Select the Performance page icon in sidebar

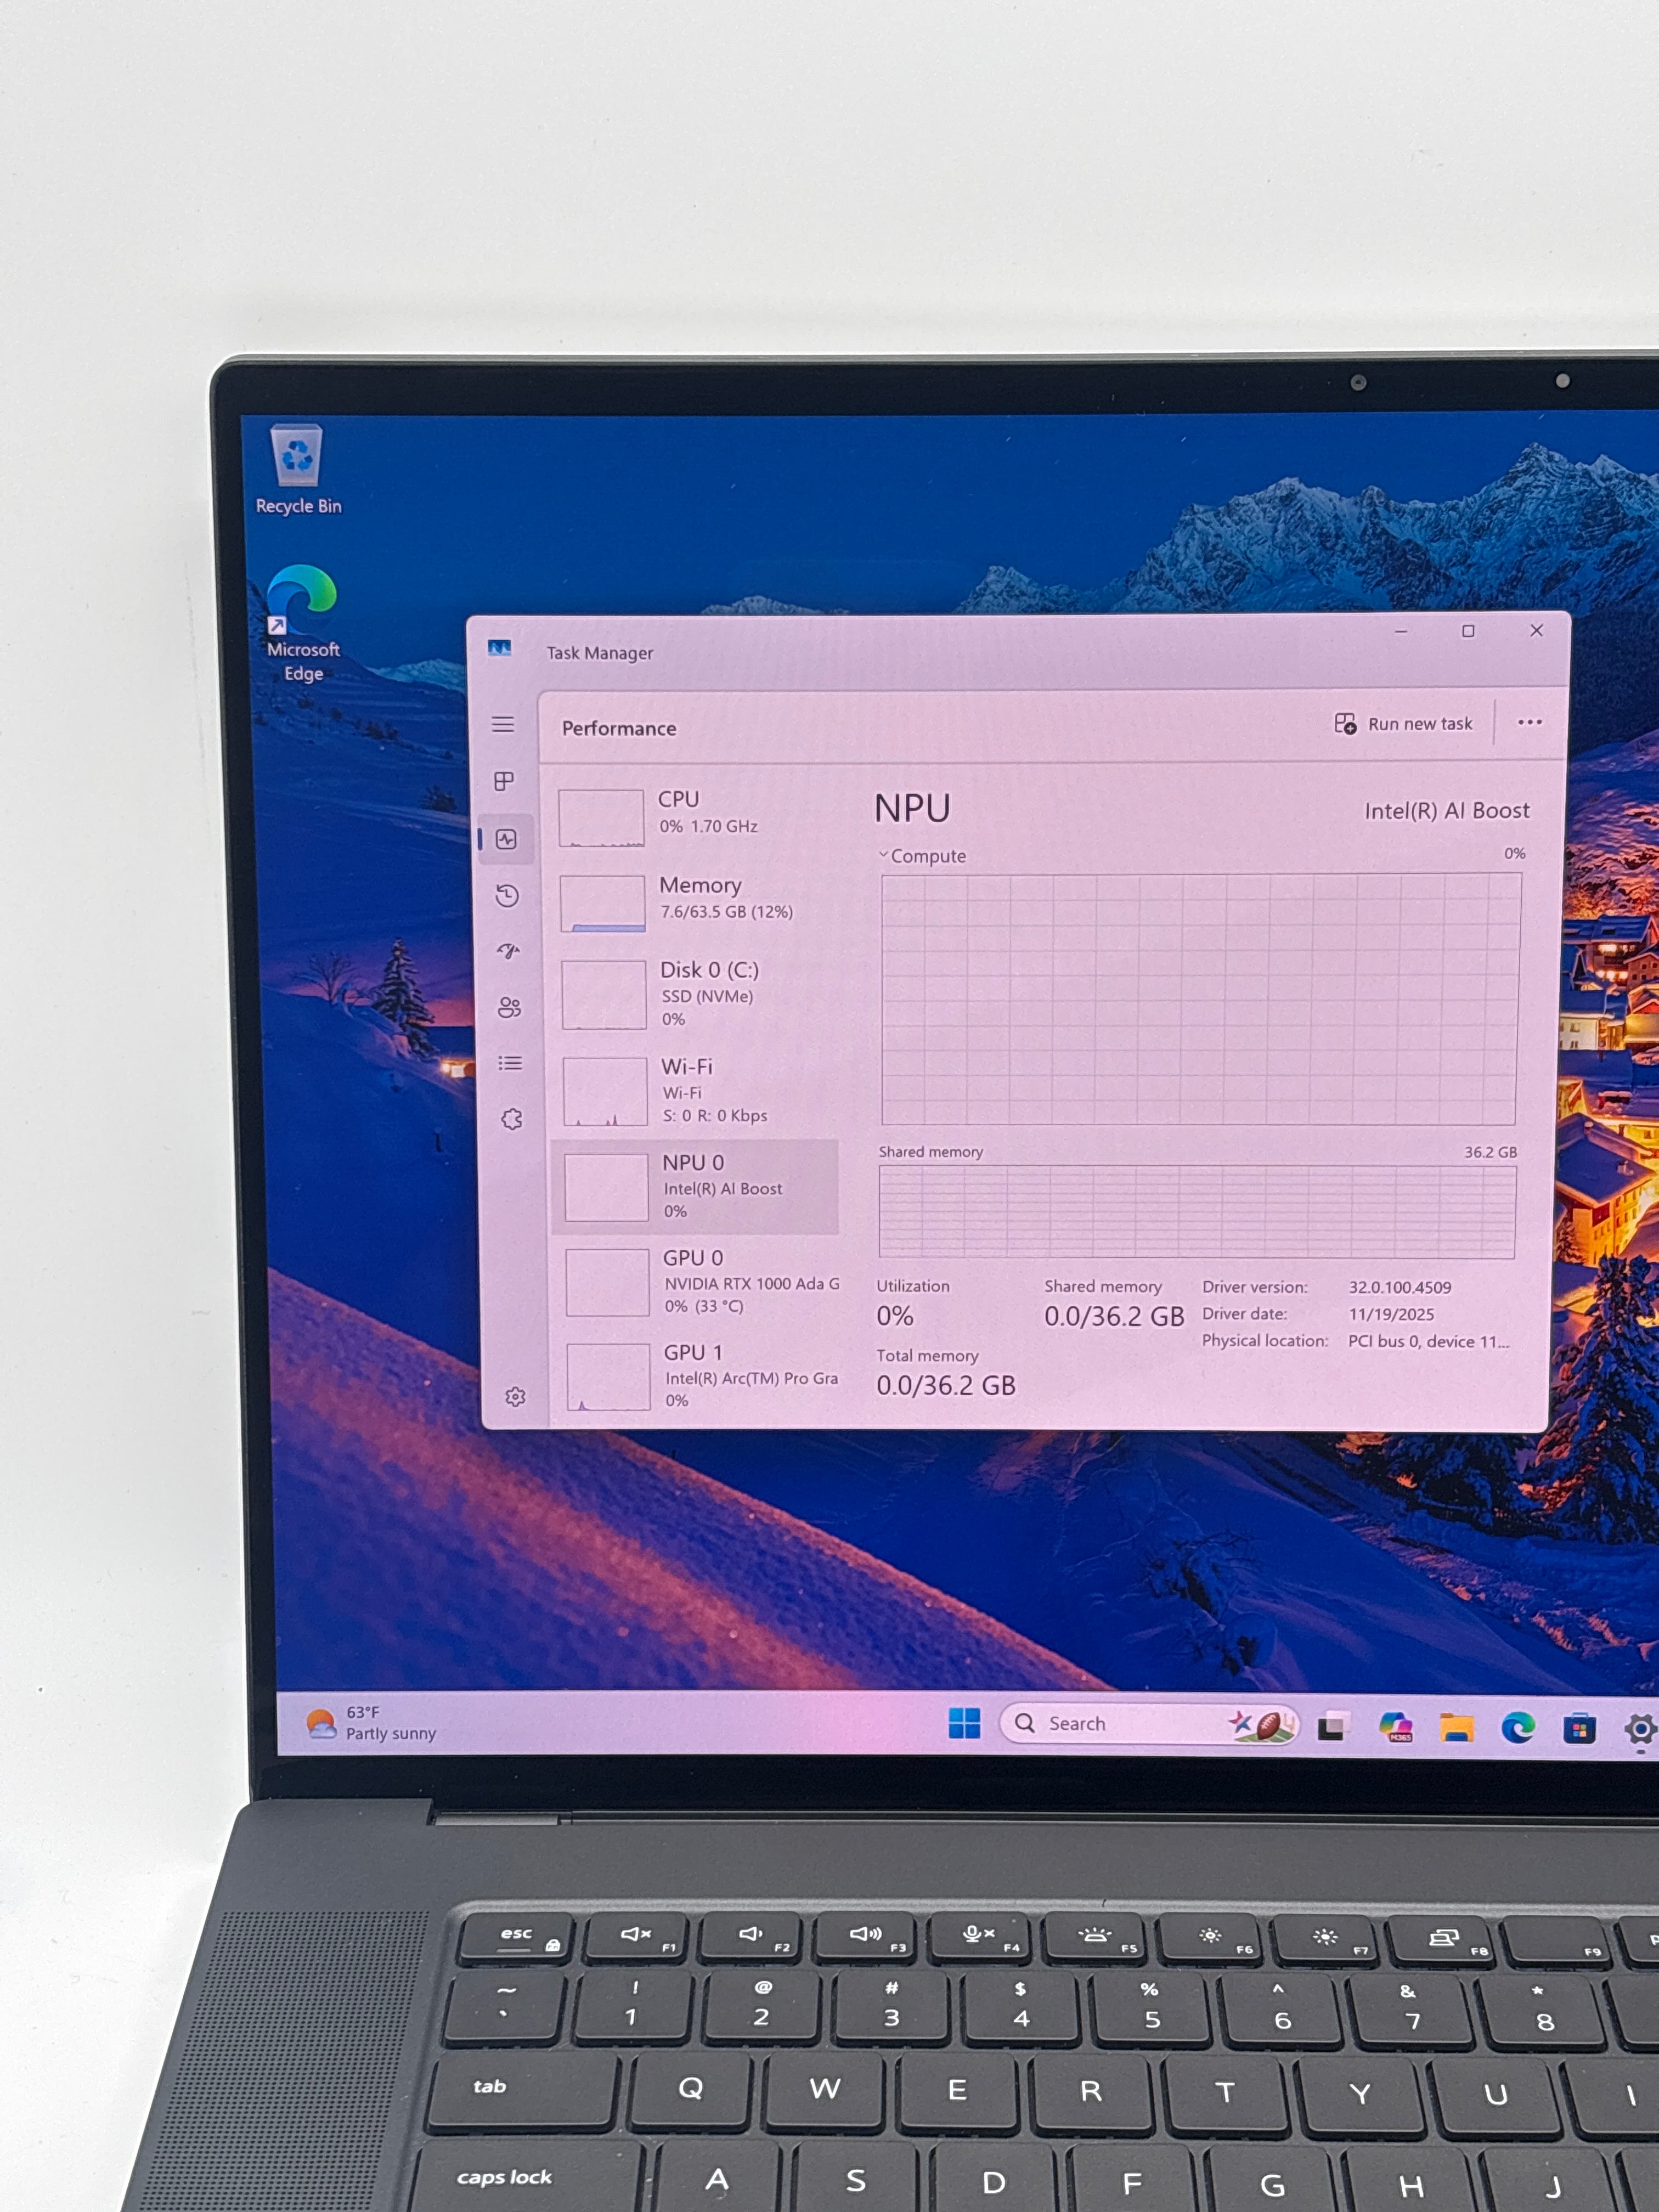coord(507,839)
